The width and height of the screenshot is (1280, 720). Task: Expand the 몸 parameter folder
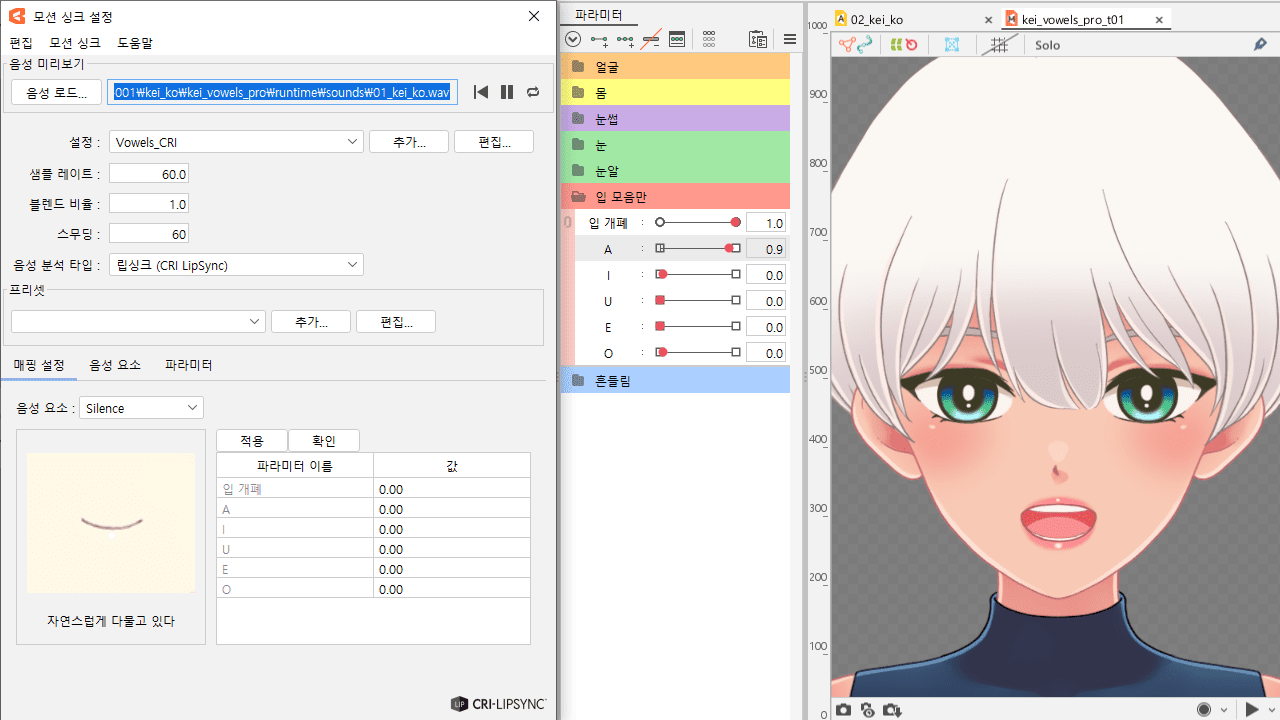click(x=577, y=93)
